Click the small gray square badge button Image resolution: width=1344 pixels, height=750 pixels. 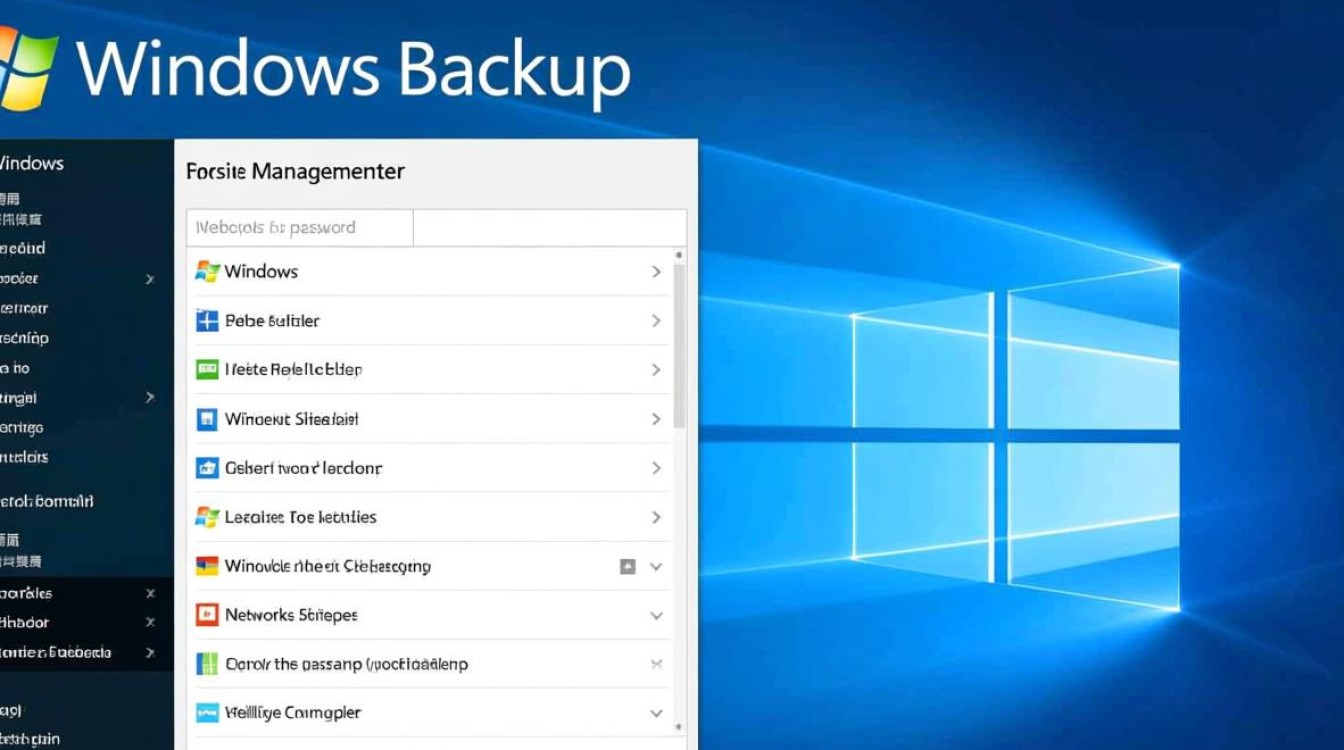(627, 566)
